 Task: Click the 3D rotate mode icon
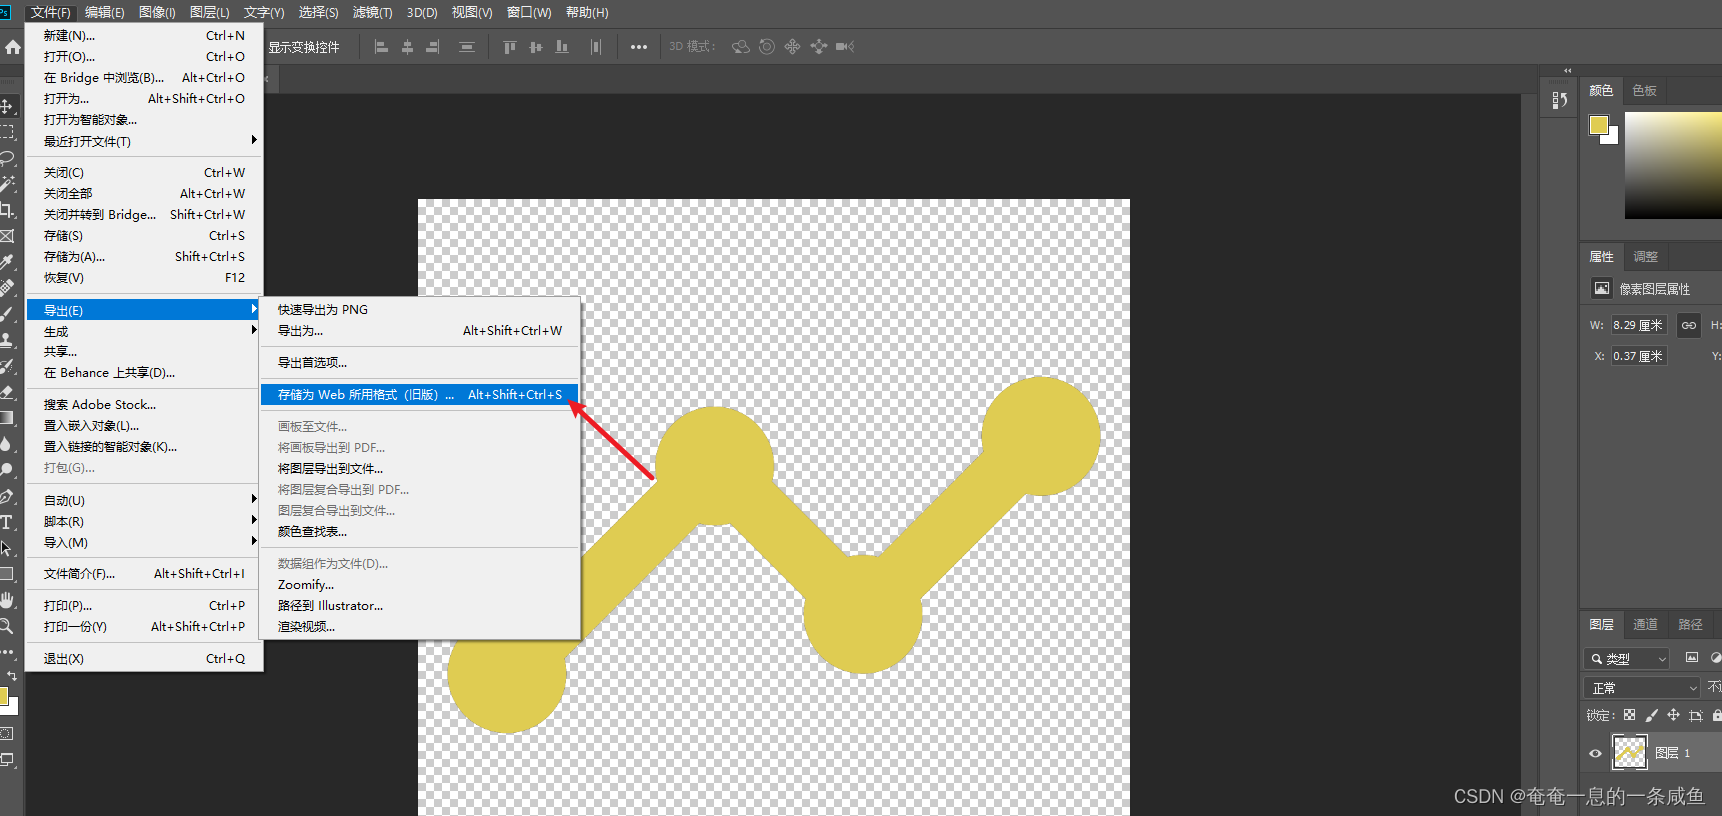coord(741,47)
